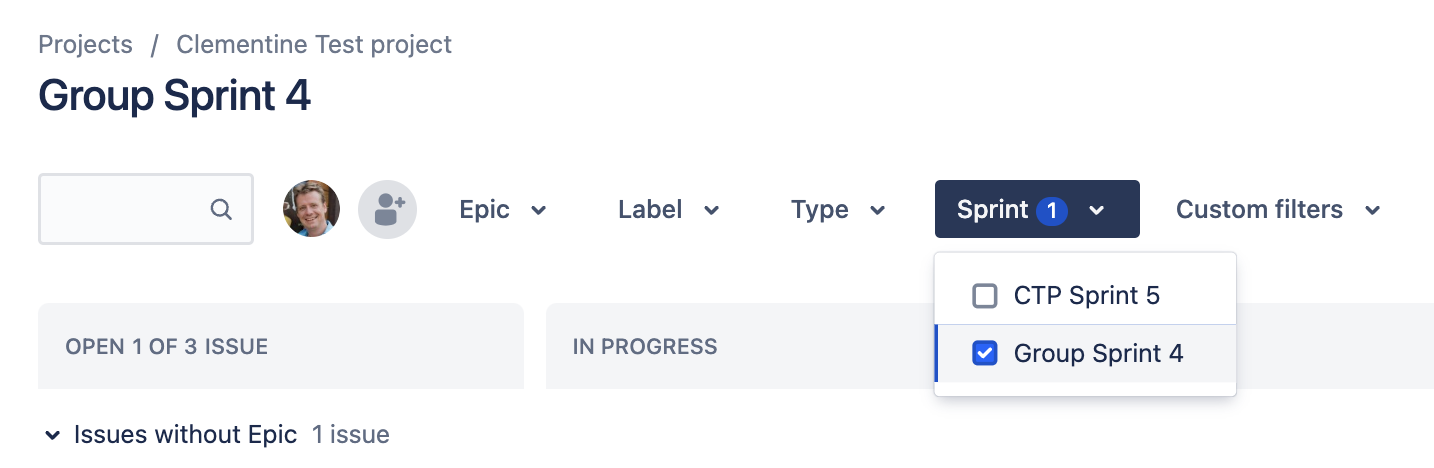Image resolution: width=1434 pixels, height=468 pixels.
Task: Select the user avatar photo filter
Action: click(x=312, y=209)
